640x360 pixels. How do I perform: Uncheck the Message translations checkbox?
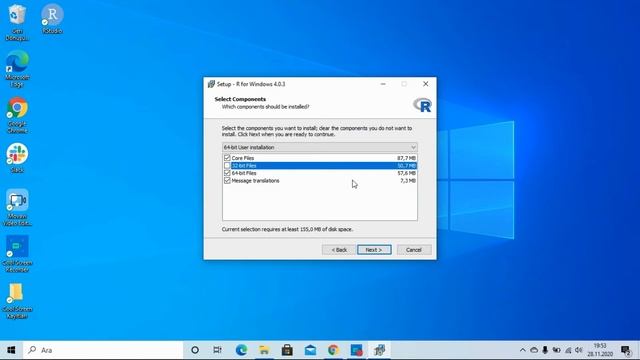pos(227,180)
